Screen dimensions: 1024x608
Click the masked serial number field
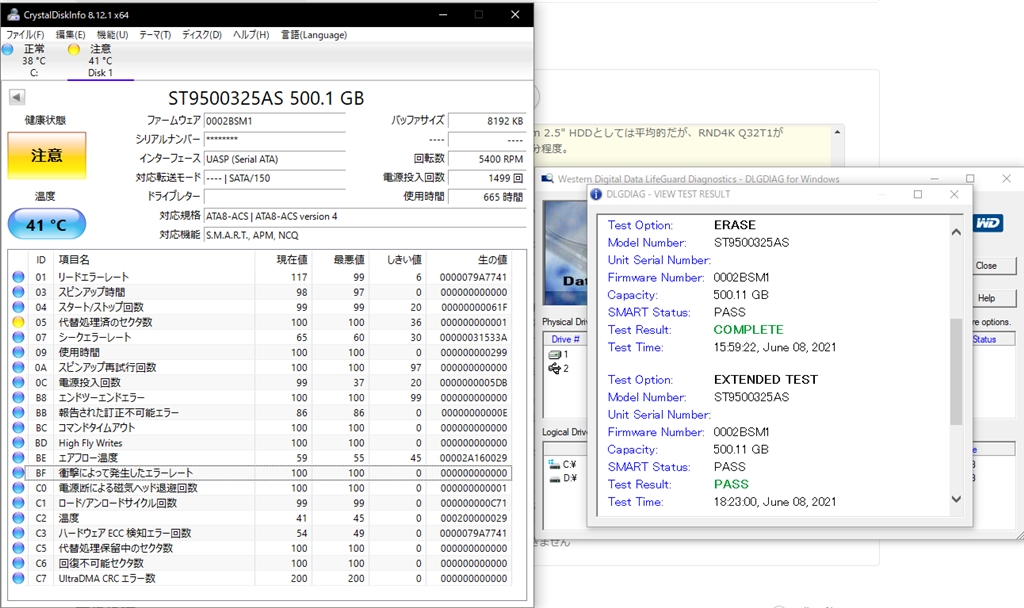[274, 140]
